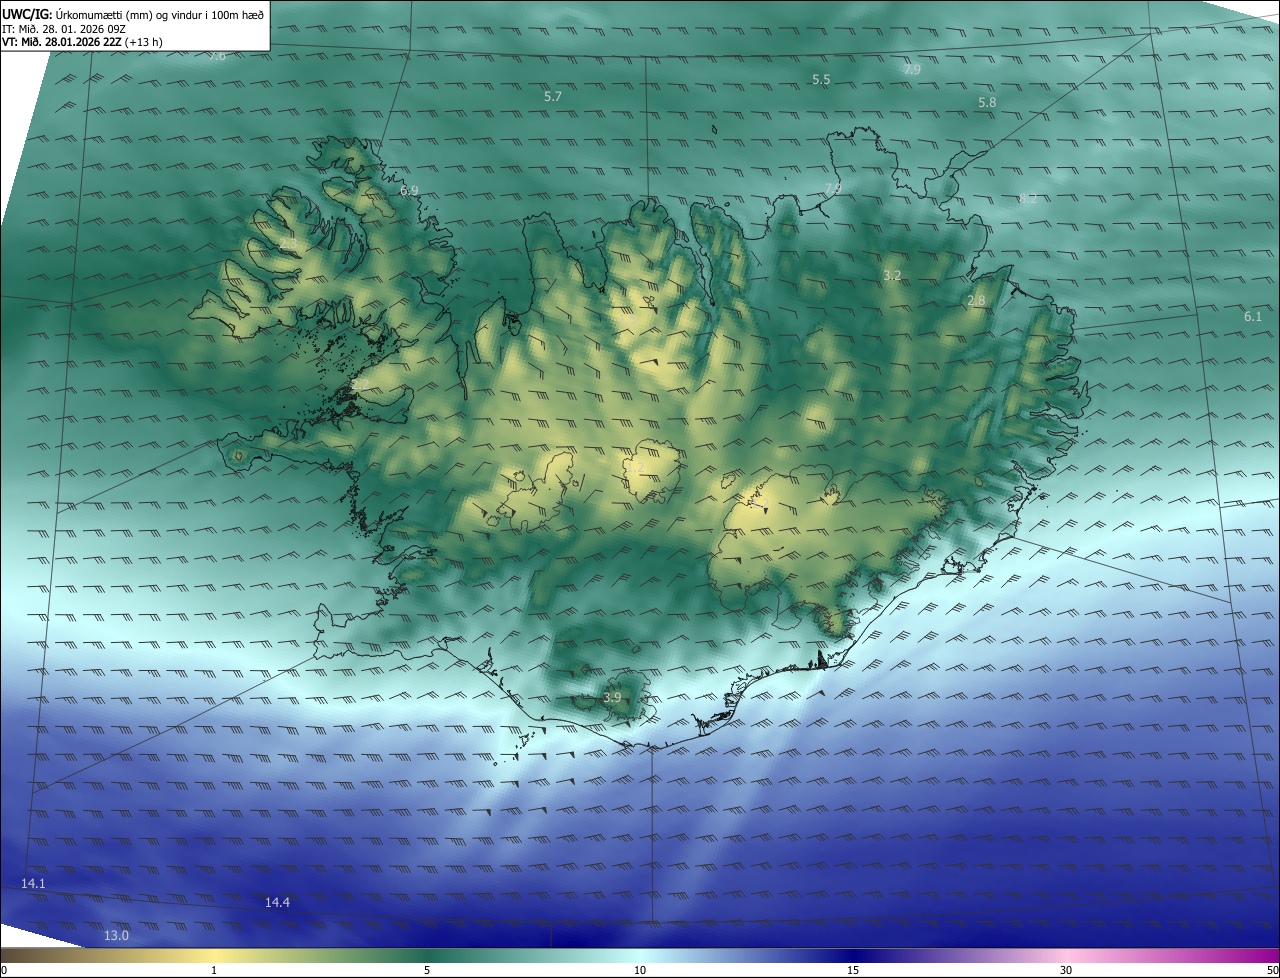Click the 5.5 value label

click(821, 80)
